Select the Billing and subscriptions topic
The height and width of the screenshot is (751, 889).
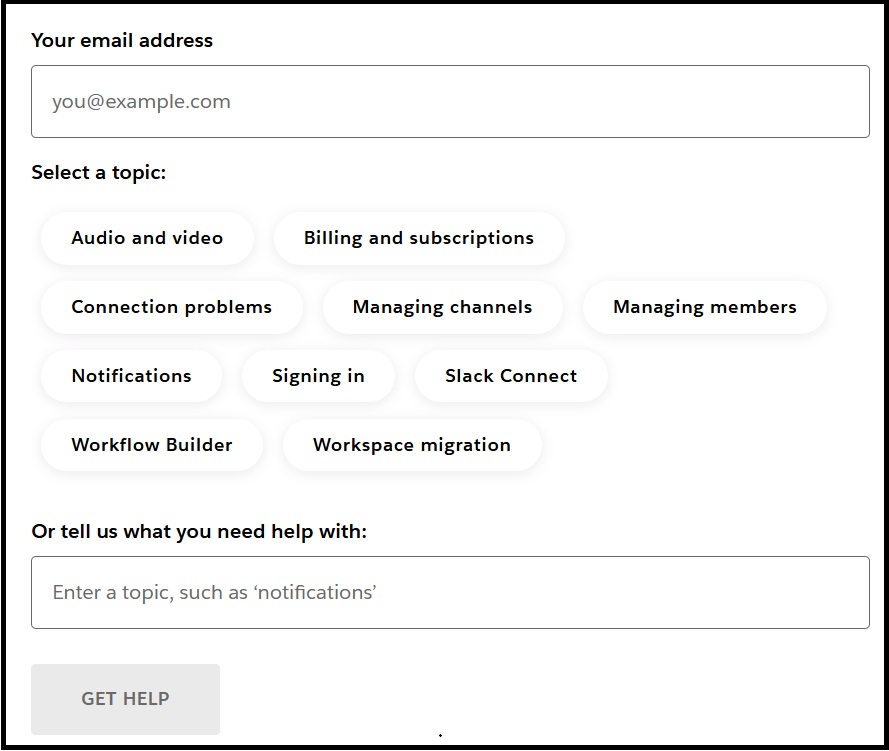tap(419, 238)
